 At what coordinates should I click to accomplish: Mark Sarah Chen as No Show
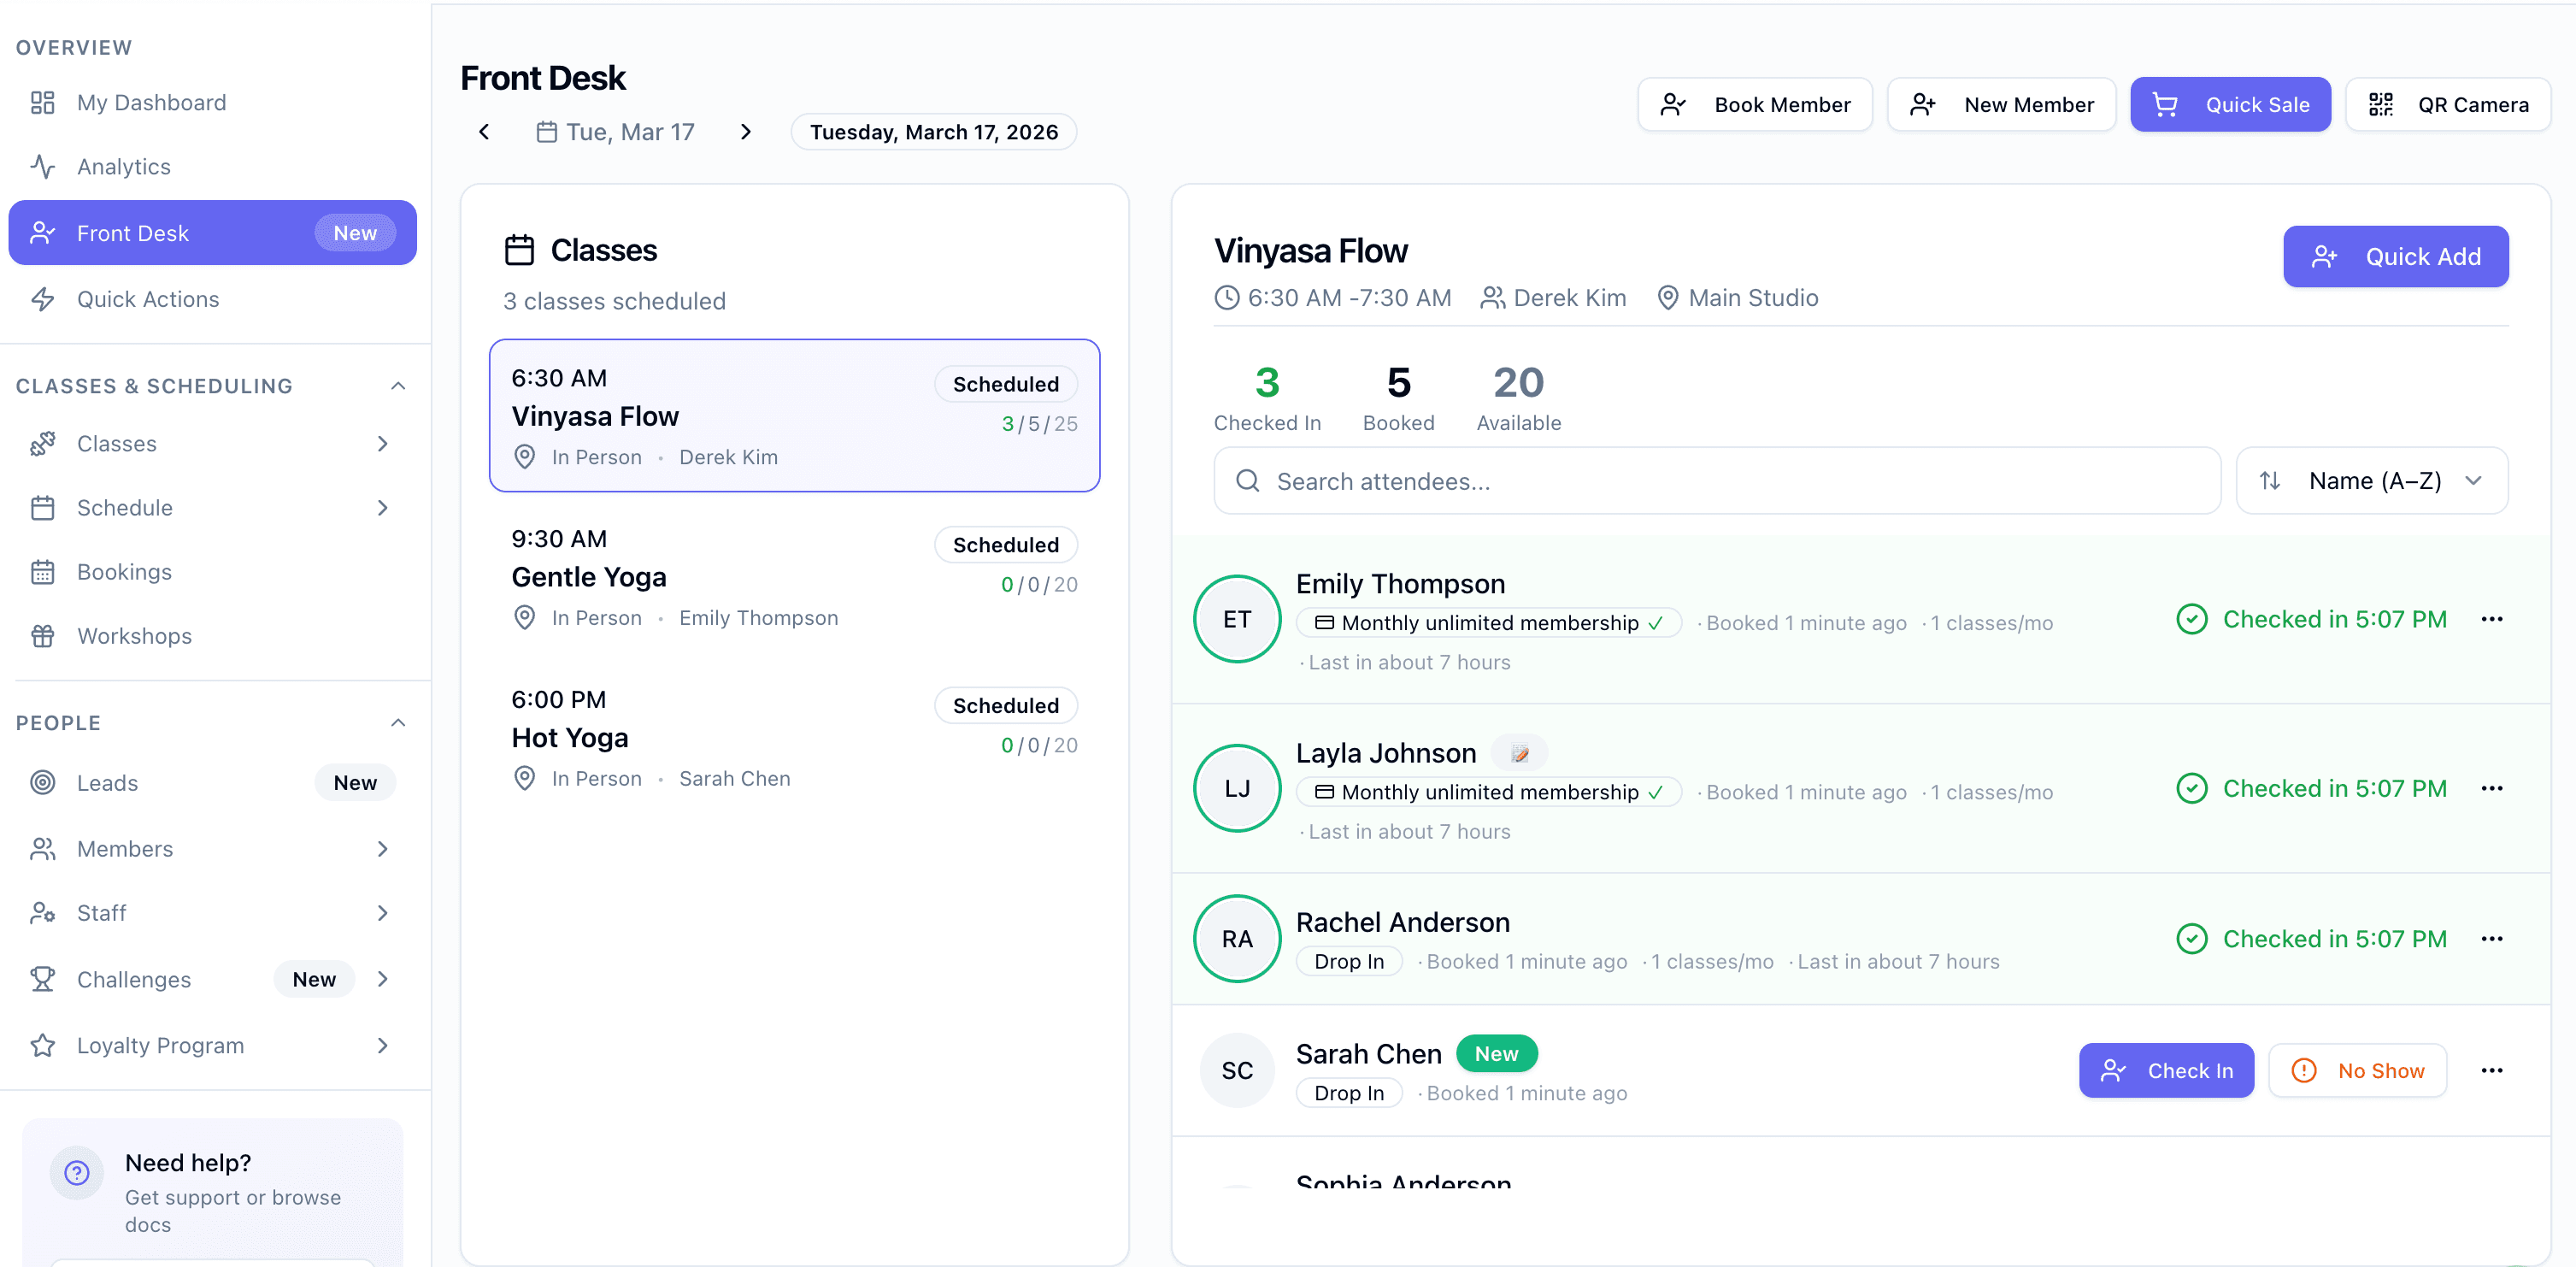[2357, 1070]
